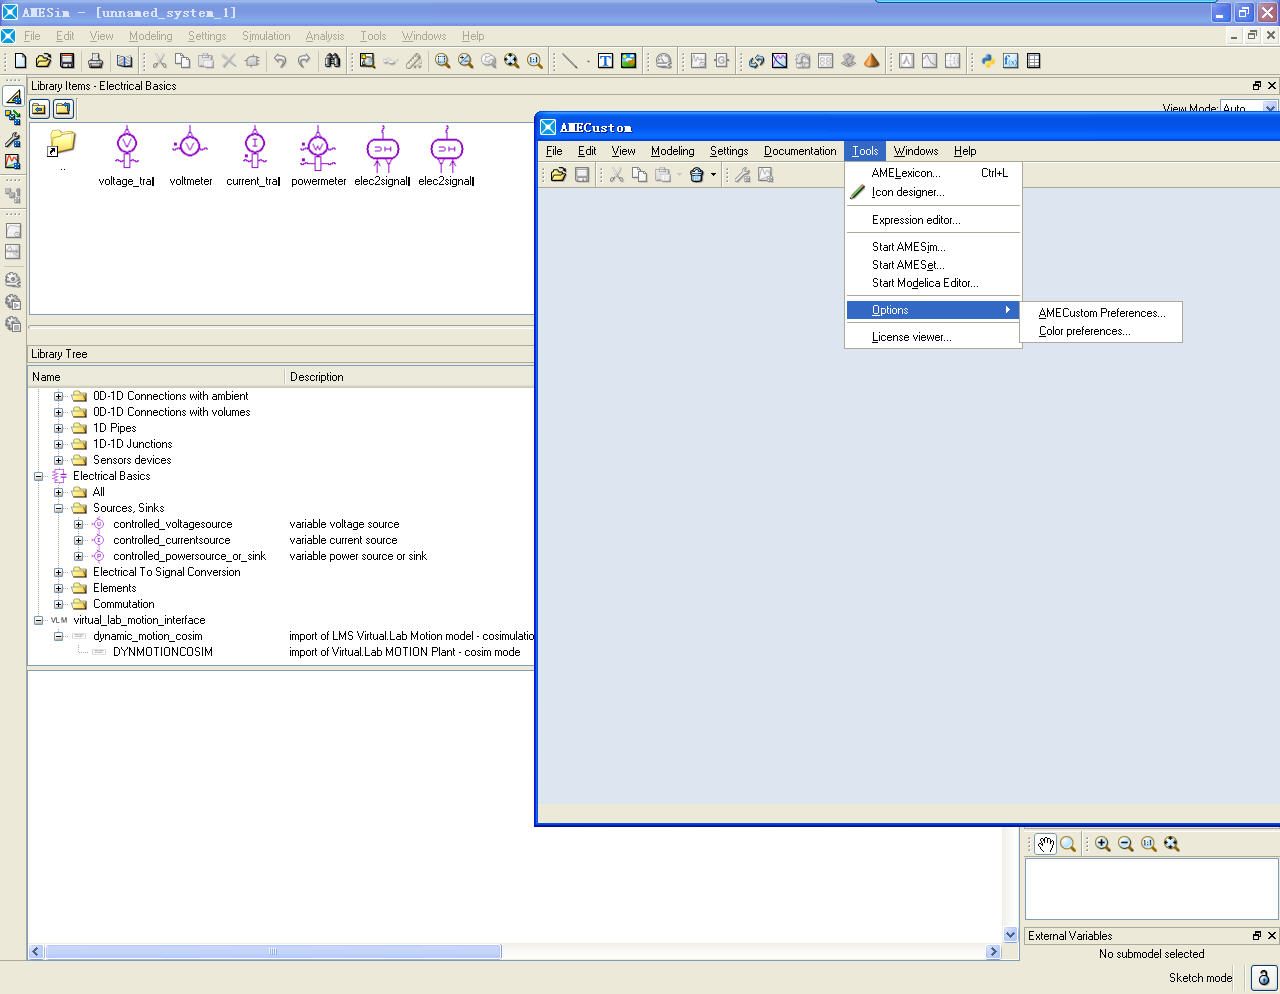Screen dimensions: 1280x994
Task: Click the Undo arrow in AMESim toolbar
Action: [x=280, y=61]
